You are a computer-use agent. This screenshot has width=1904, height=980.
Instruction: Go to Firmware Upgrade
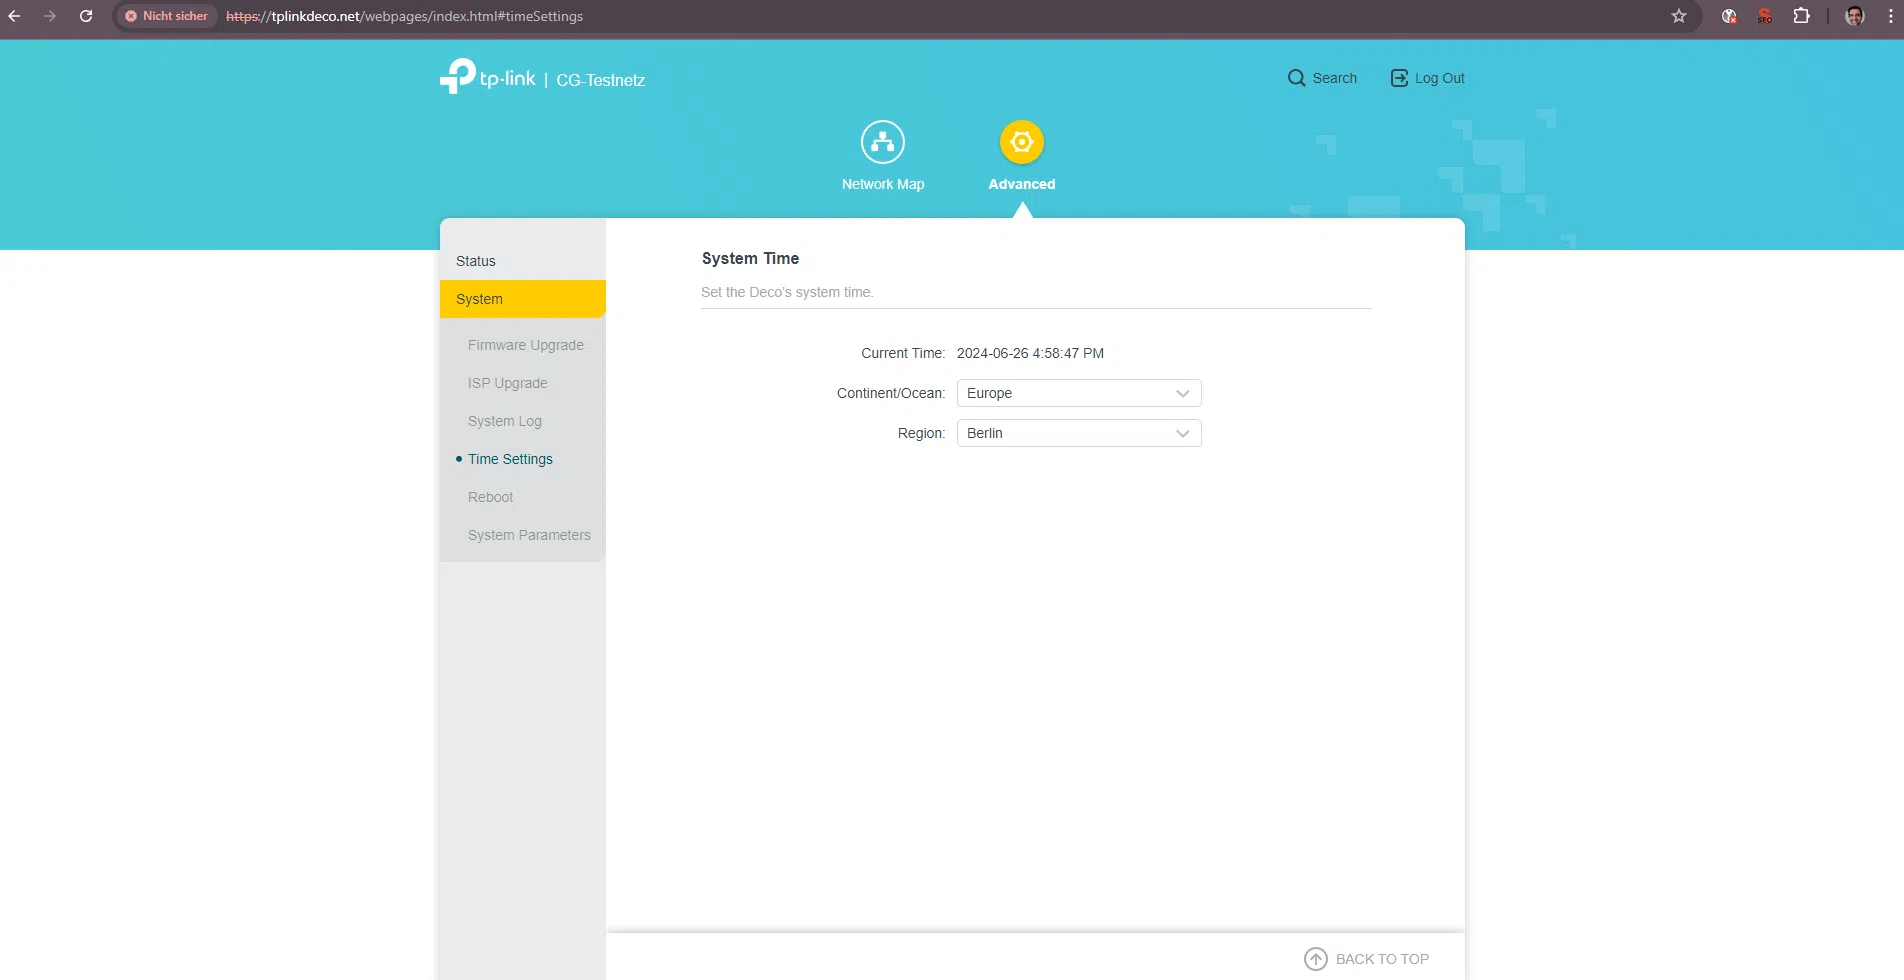click(525, 345)
